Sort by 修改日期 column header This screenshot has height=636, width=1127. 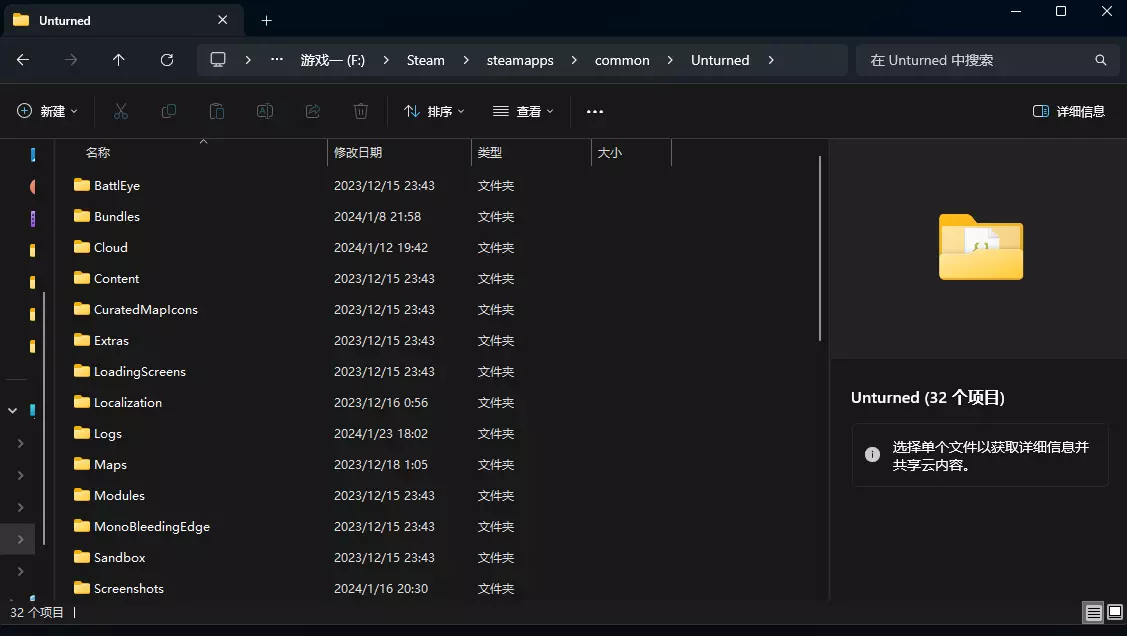[x=358, y=152]
